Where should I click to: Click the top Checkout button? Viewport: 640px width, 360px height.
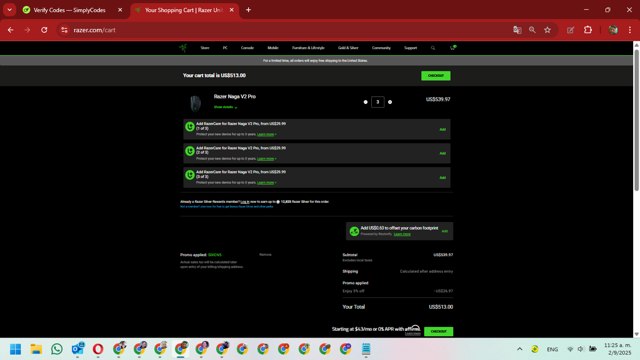[x=436, y=76]
